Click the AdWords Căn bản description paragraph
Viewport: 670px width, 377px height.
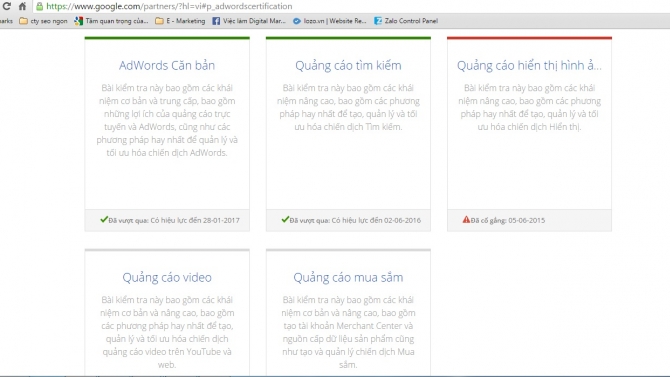tap(167, 120)
